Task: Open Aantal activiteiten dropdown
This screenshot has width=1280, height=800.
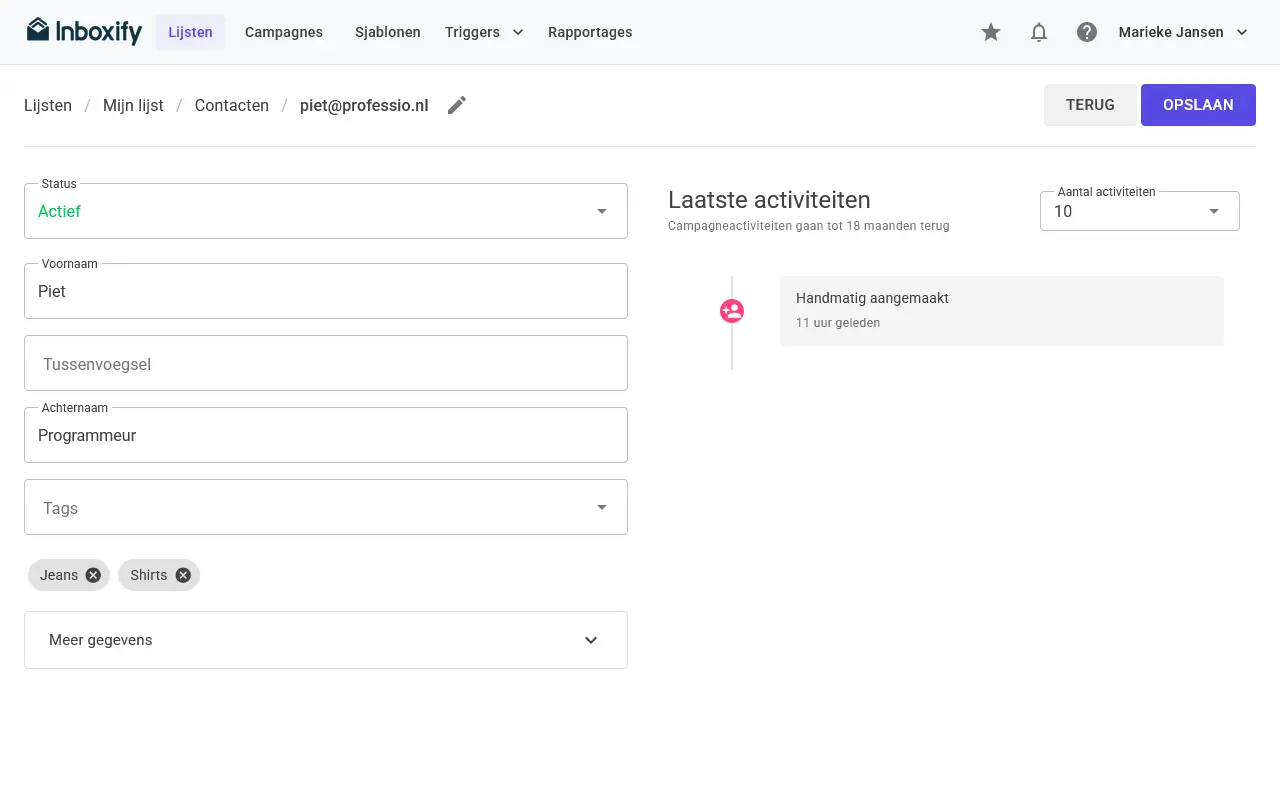Action: [1140, 211]
